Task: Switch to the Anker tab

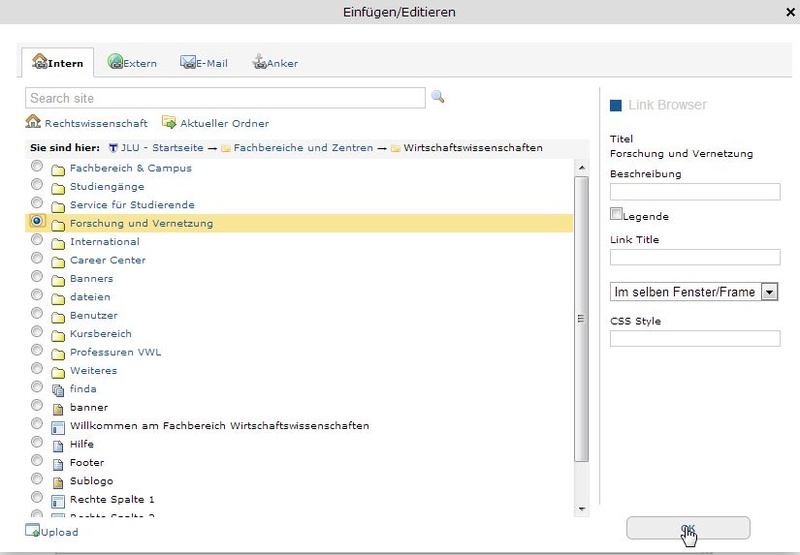Action: coord(275,63)
